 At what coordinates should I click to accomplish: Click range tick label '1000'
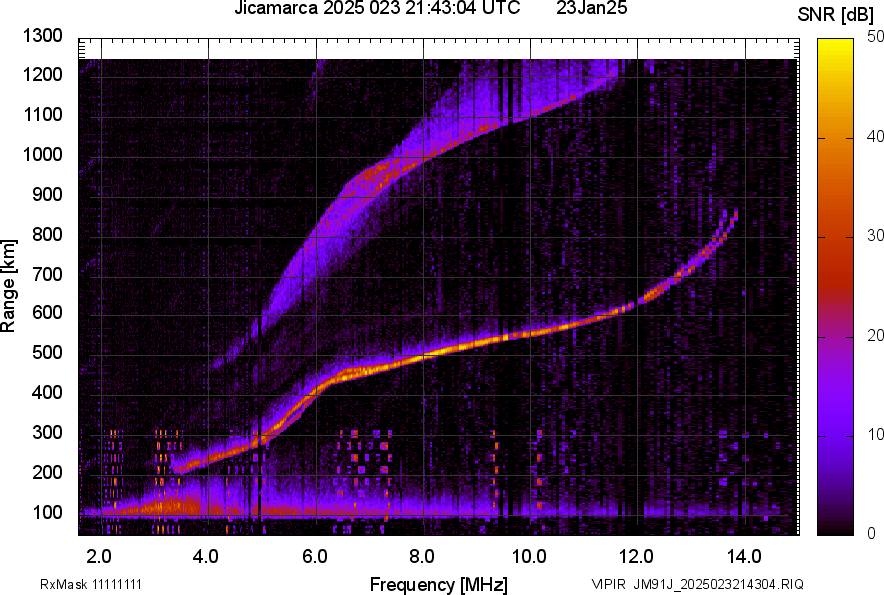tap(43, 154)
